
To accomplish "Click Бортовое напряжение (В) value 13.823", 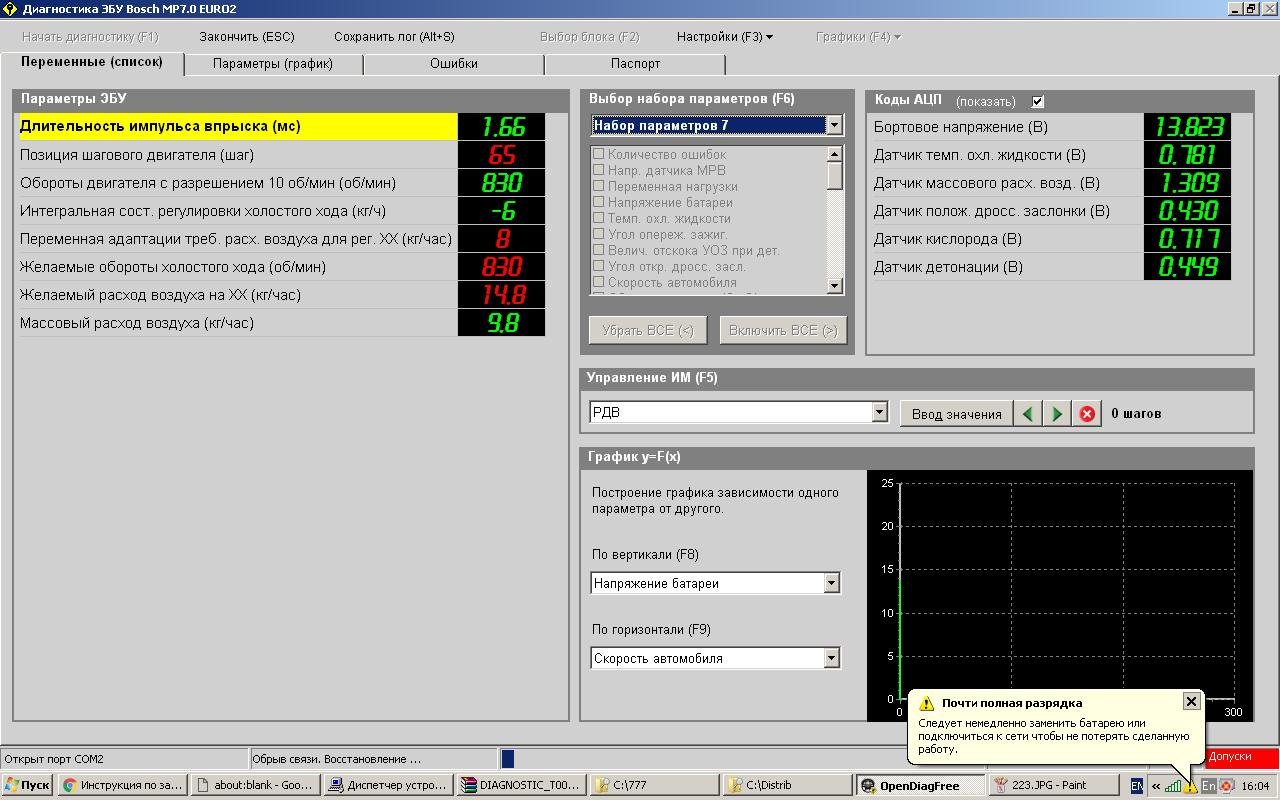I will 1187,127.
